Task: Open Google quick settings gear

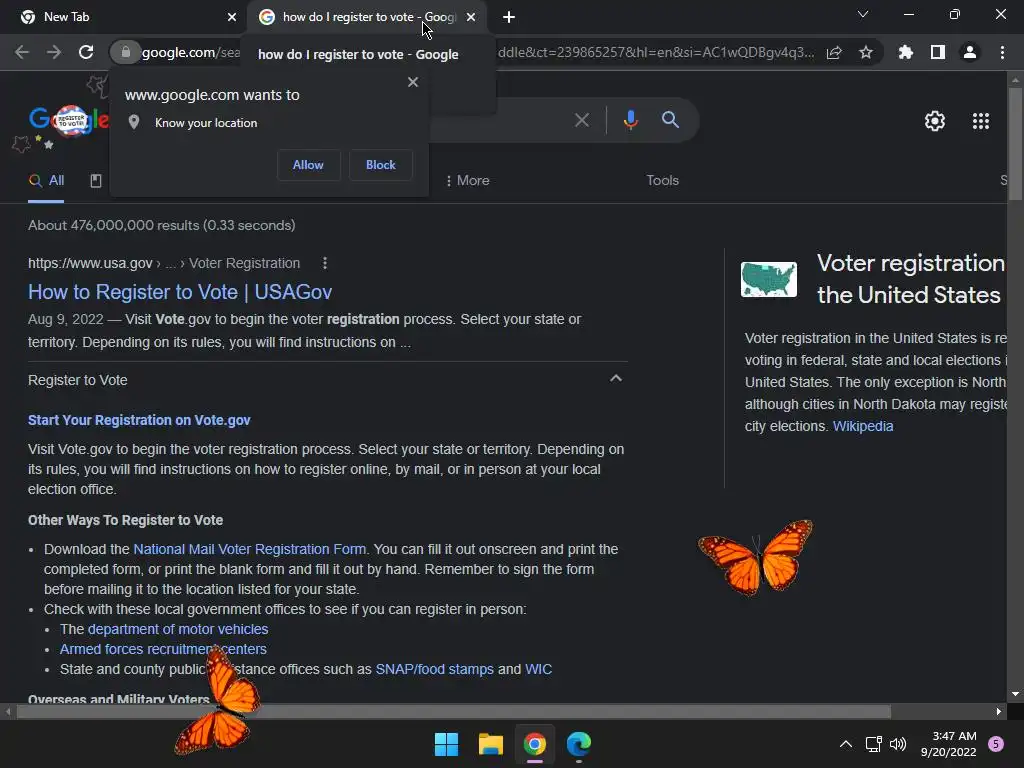Action: [x=935, y=121]
